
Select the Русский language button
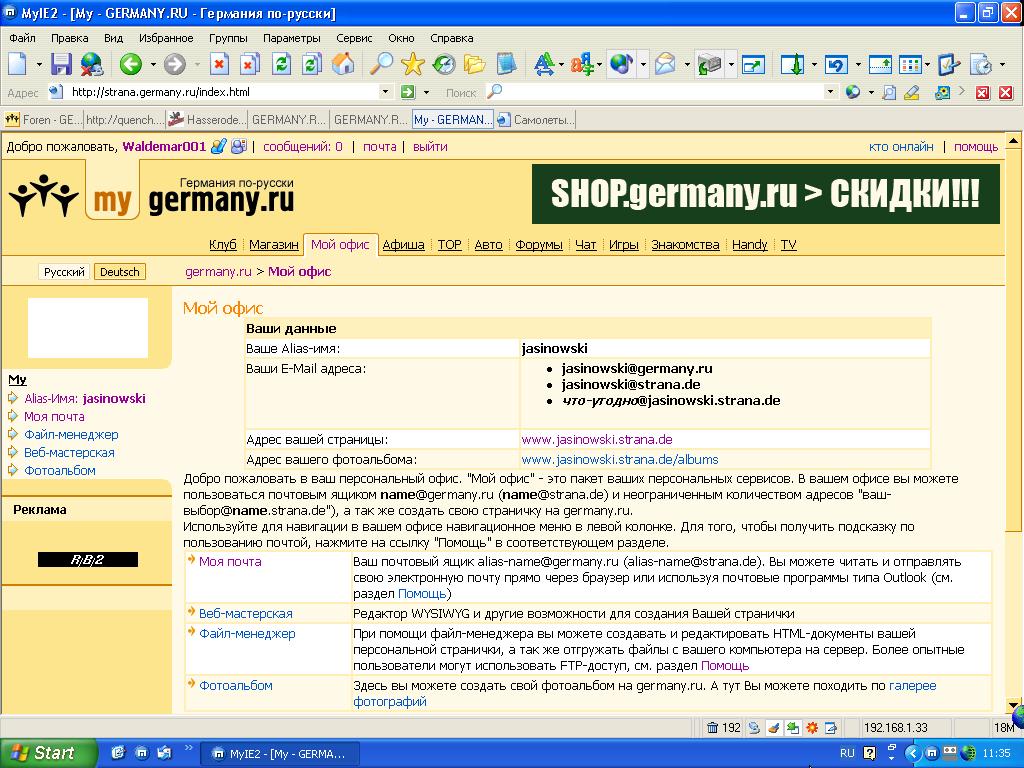(x=64, y=272)
